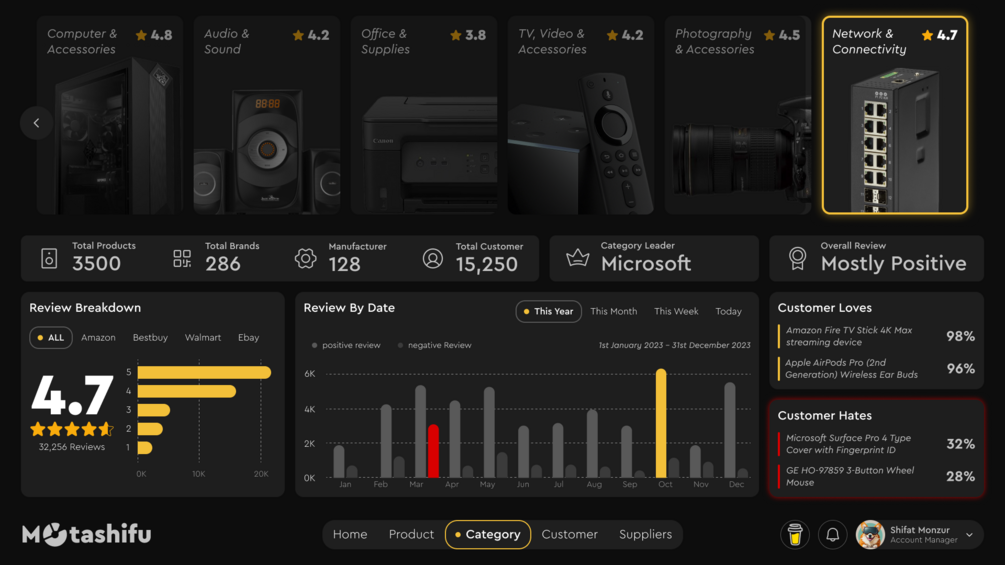Select the ALL source filter
The width and height of the screenshot is (1005, 565).
[51, 338]
